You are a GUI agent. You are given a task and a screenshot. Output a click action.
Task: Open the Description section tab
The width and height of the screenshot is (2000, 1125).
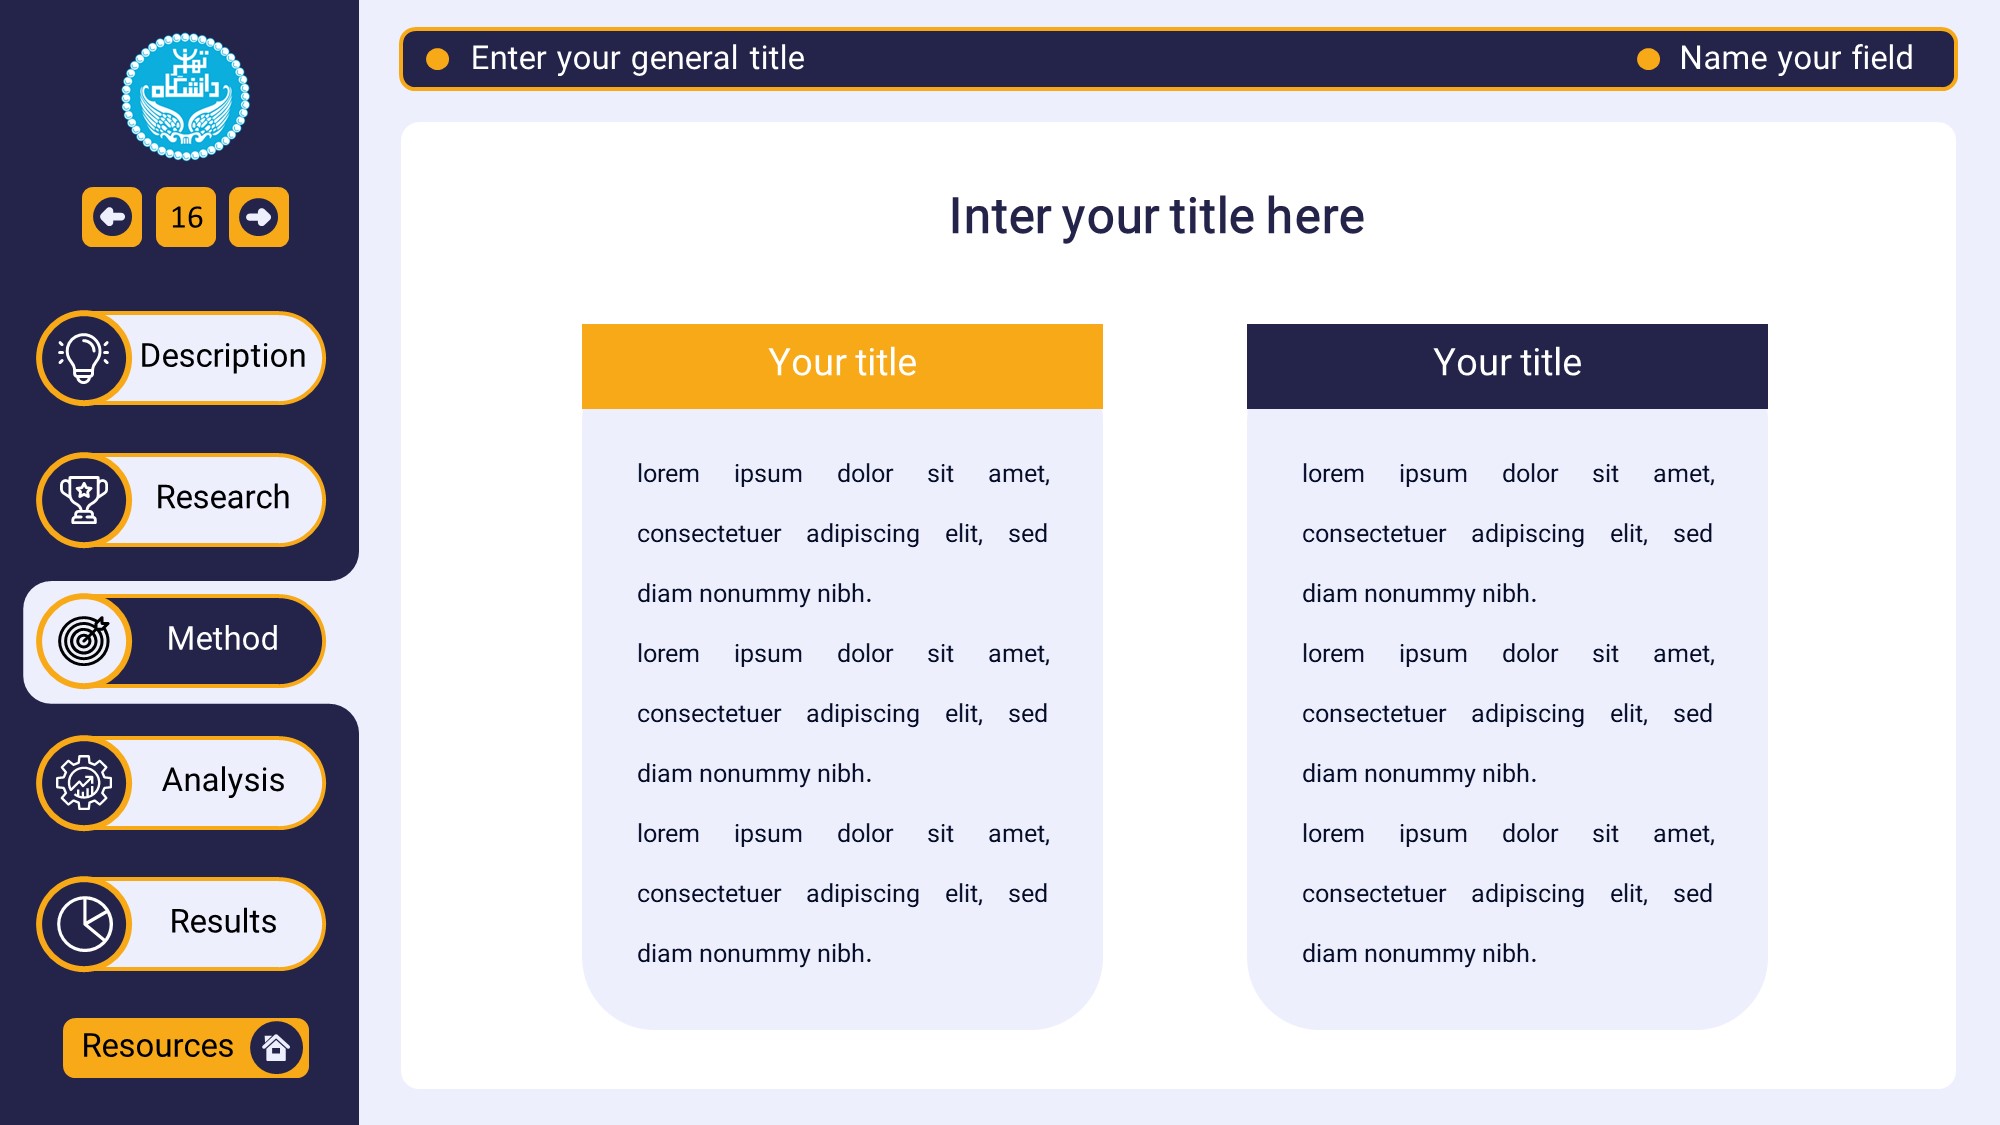(x=222, y=357)
